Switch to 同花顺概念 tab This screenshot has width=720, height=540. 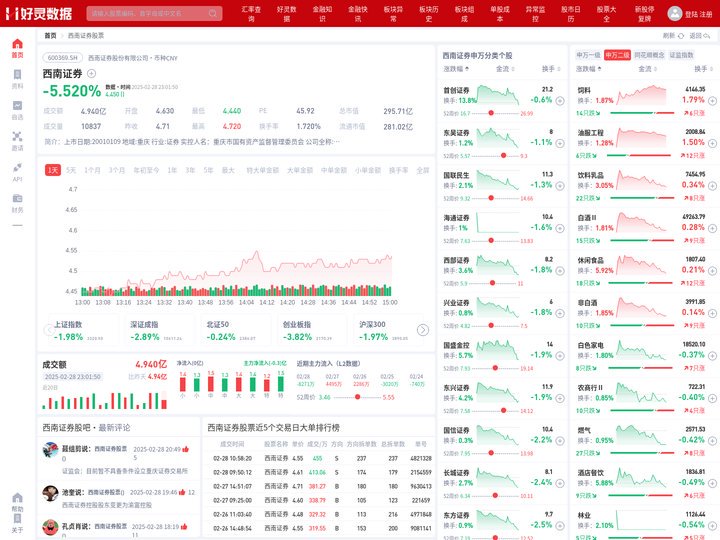(x=649, y=55)
